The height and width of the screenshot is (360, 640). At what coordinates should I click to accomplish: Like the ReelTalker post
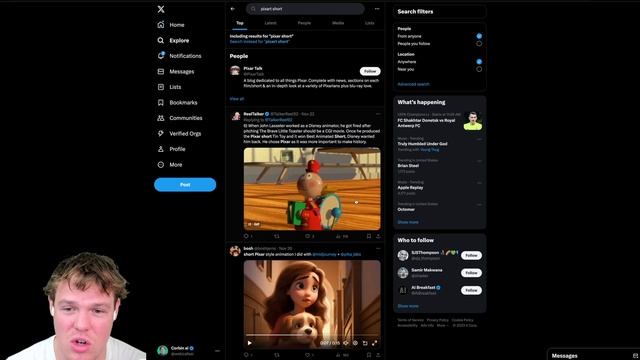[x=307, y=236]
